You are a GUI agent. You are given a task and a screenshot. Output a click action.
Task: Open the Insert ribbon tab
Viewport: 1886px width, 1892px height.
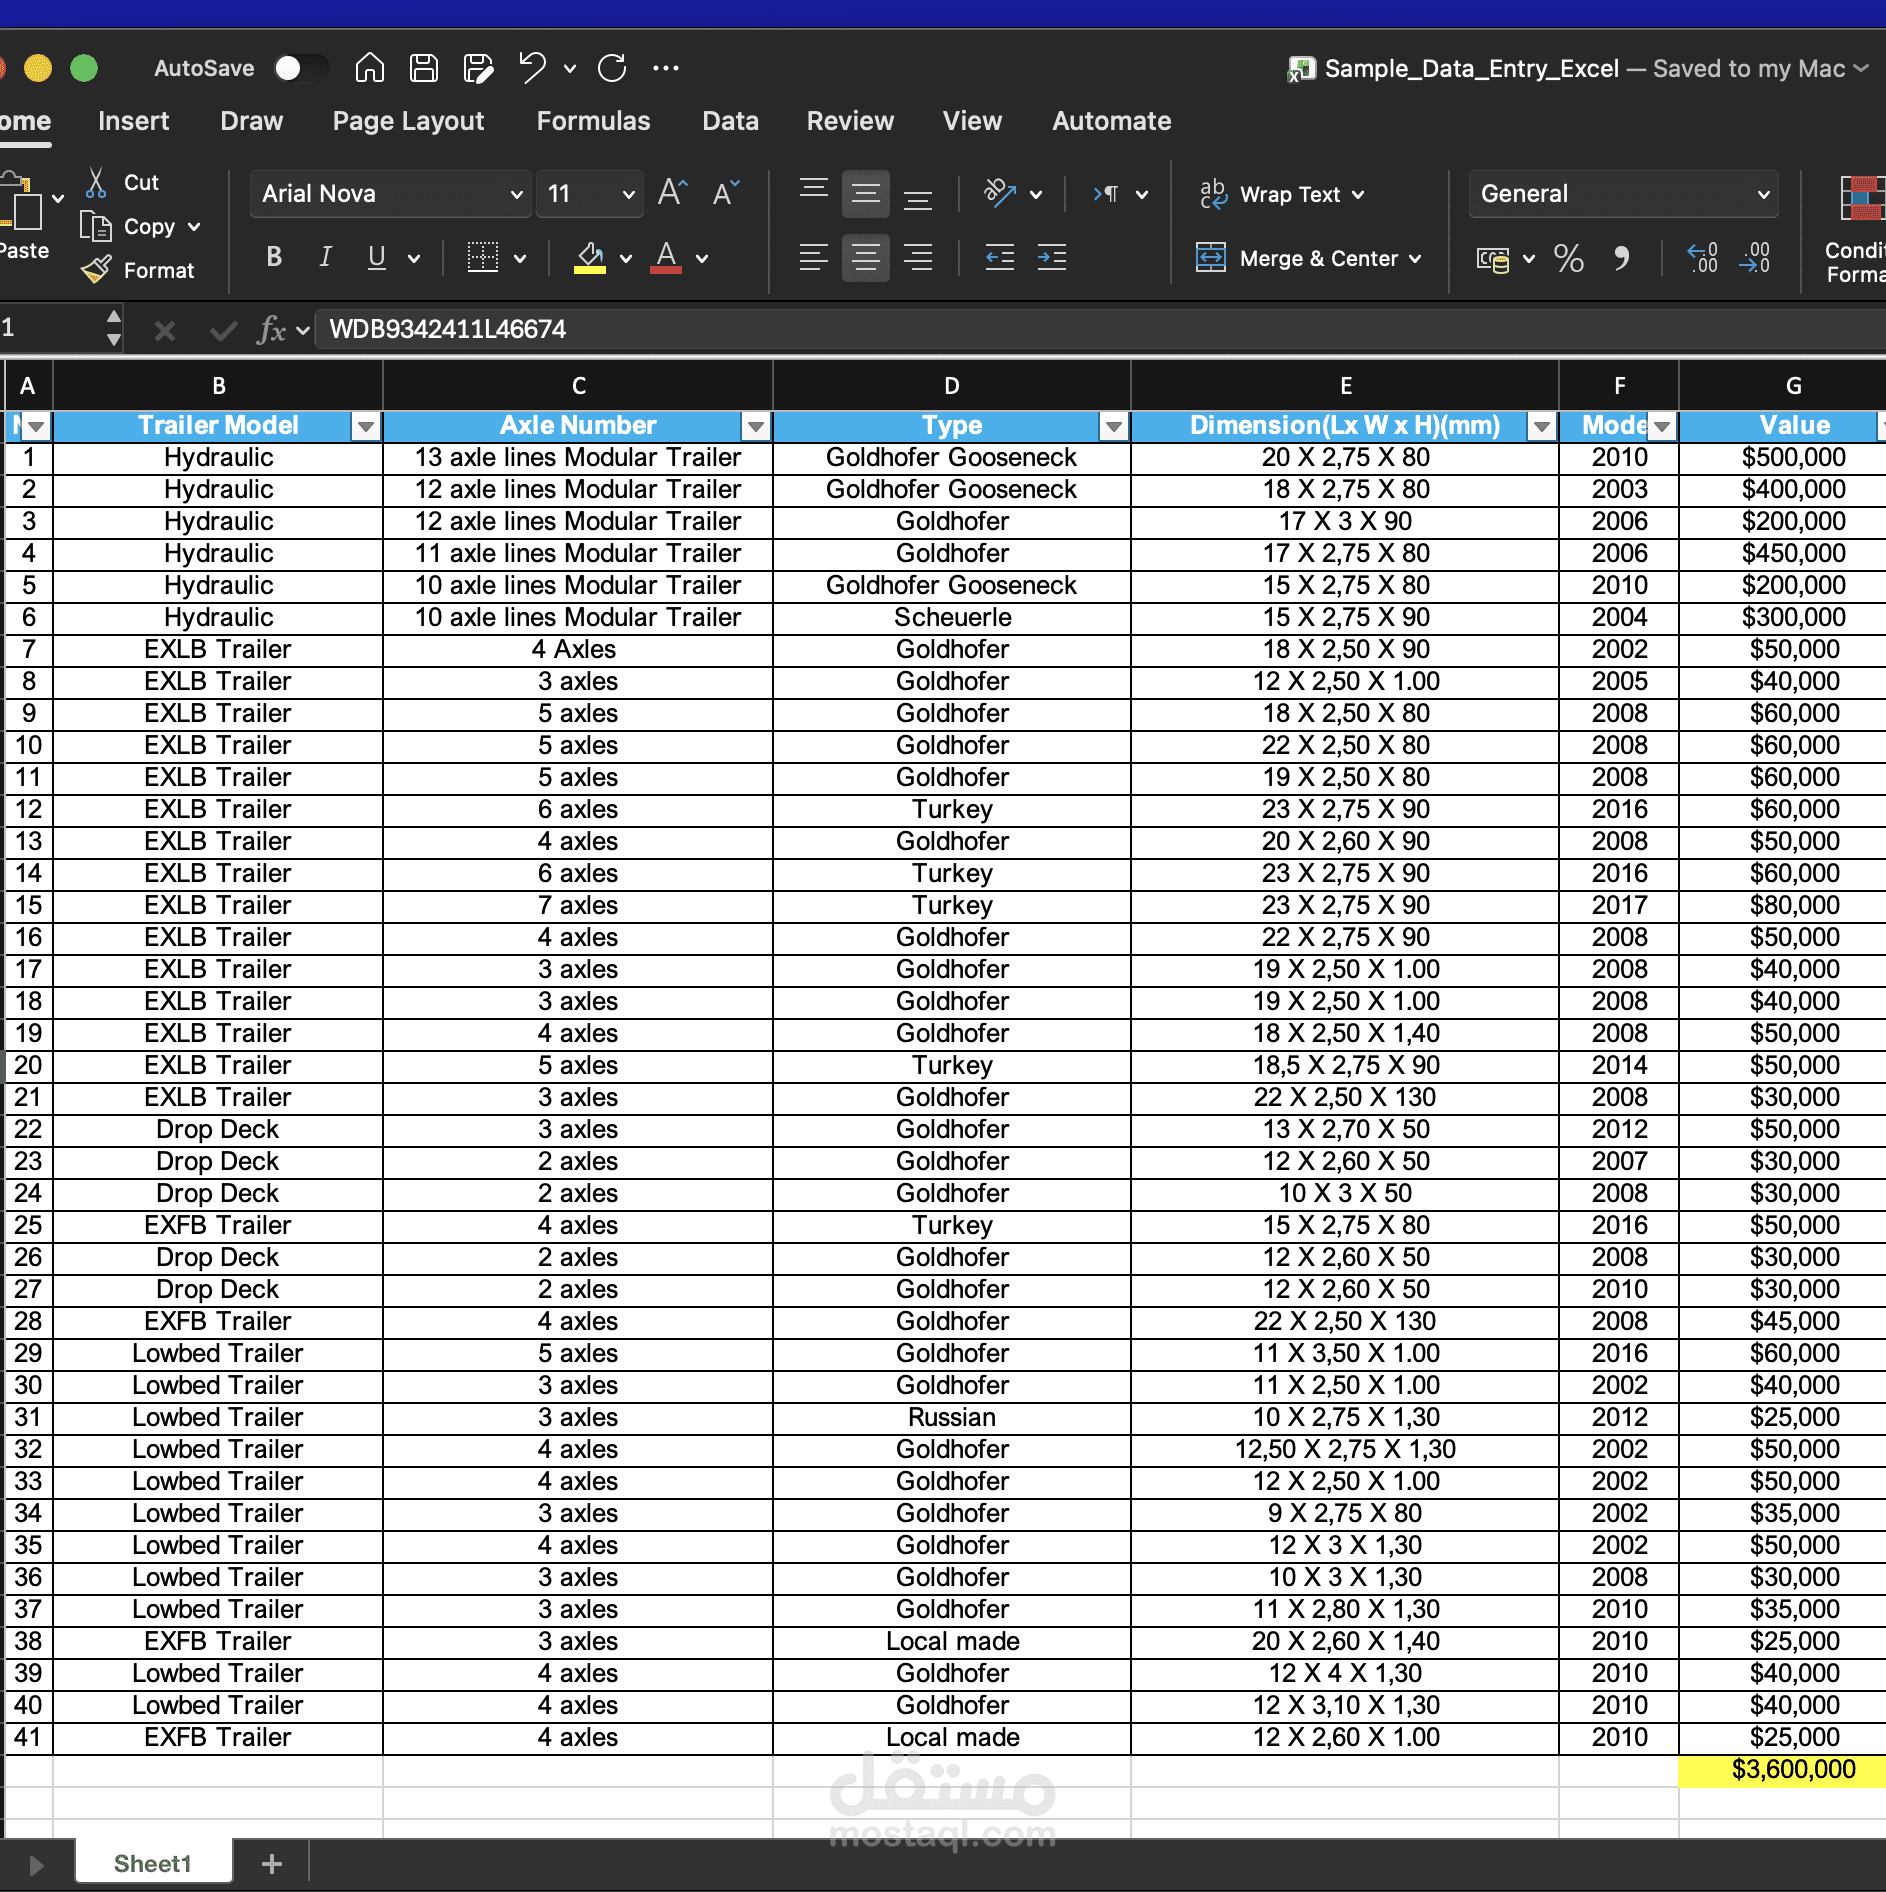pyautogui.click(x=133, y=121)
